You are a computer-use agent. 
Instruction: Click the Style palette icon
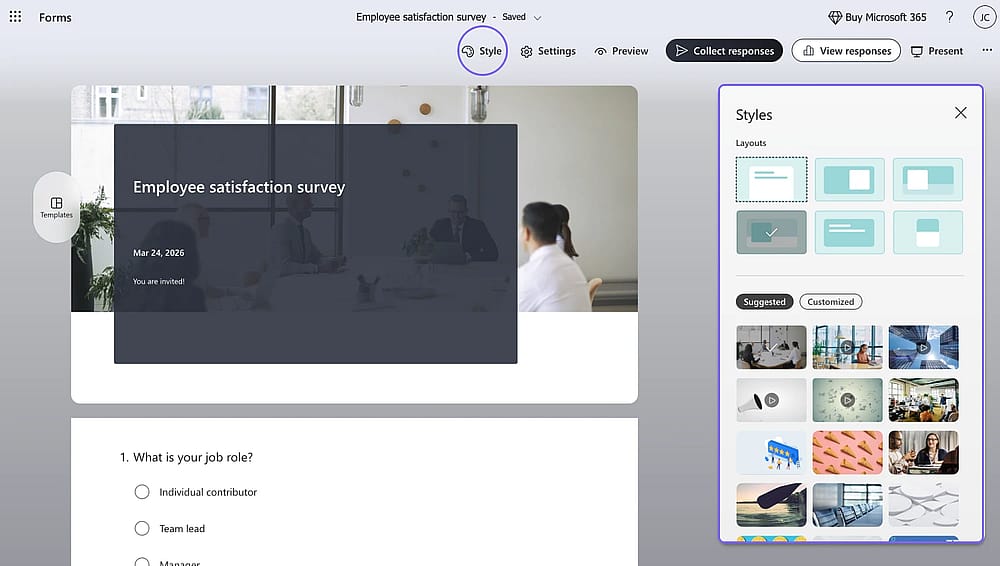click(x=467, y=51)
